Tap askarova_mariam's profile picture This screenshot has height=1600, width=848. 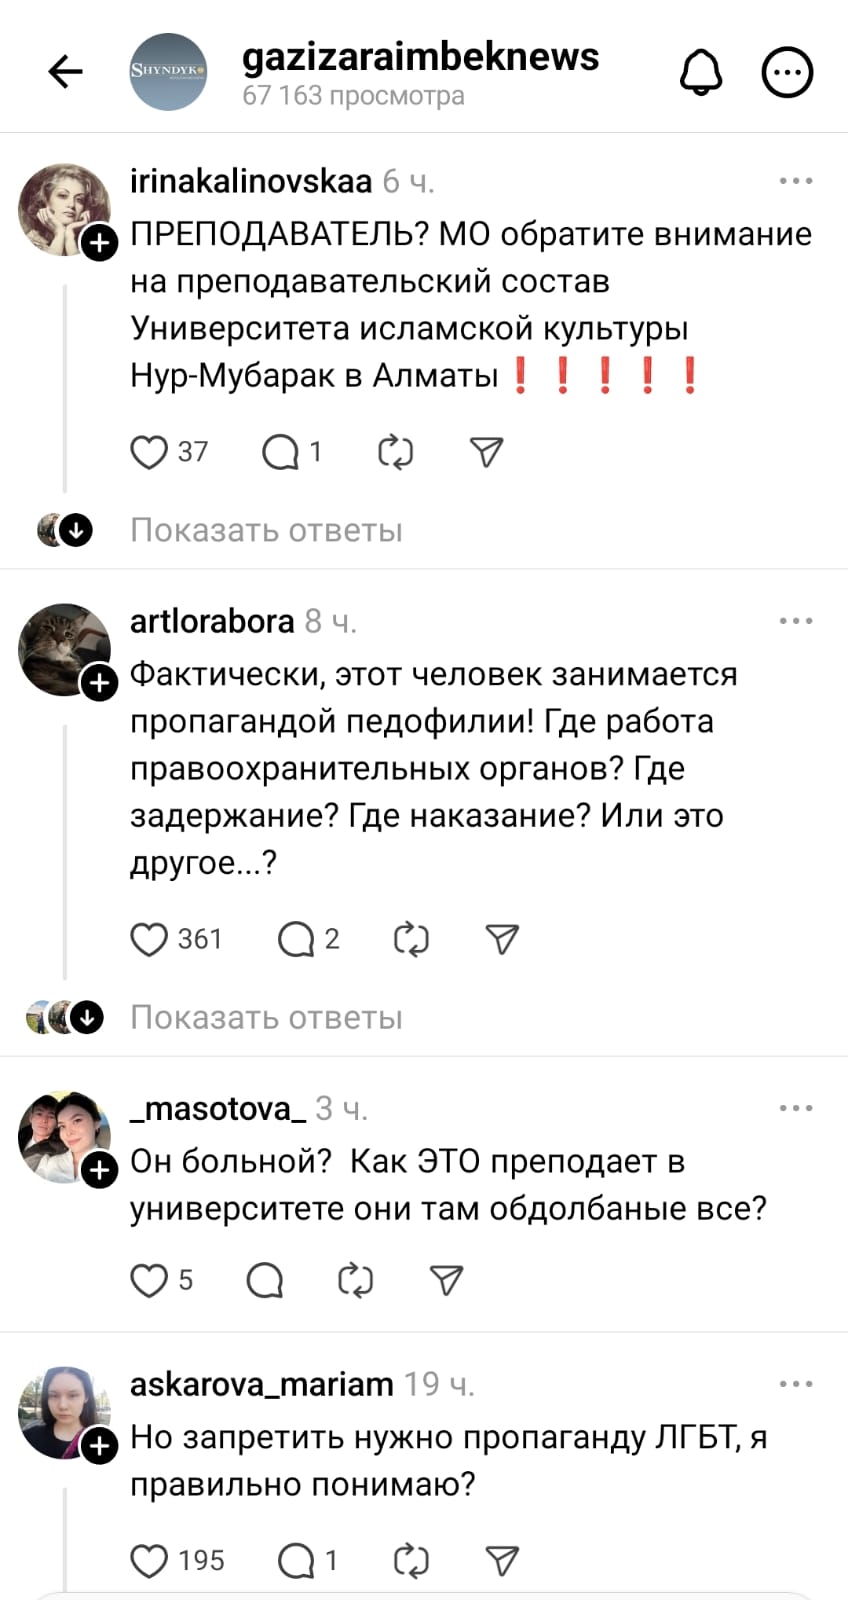64,1412
